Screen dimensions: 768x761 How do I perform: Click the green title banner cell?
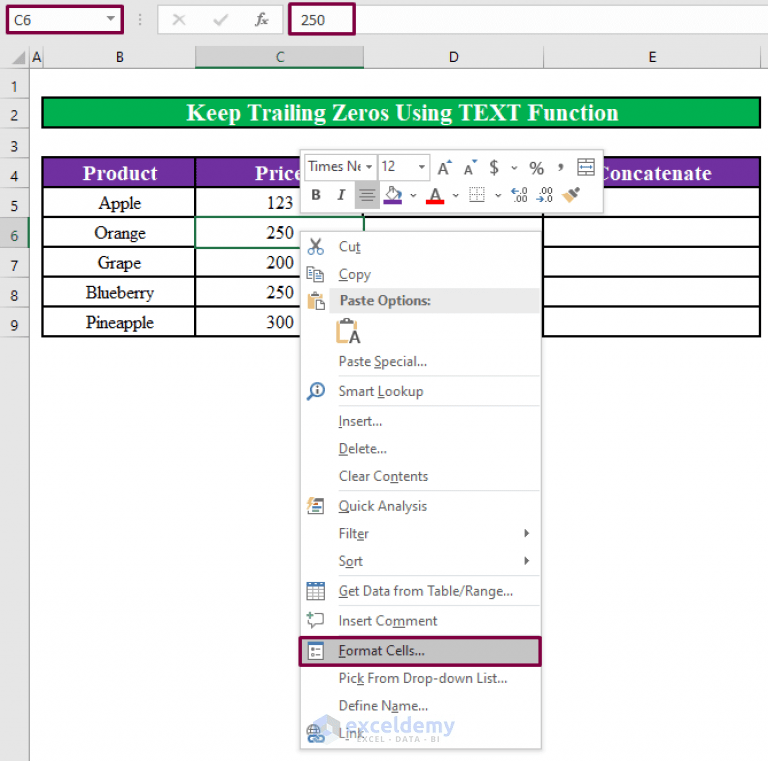pos(401,113)
